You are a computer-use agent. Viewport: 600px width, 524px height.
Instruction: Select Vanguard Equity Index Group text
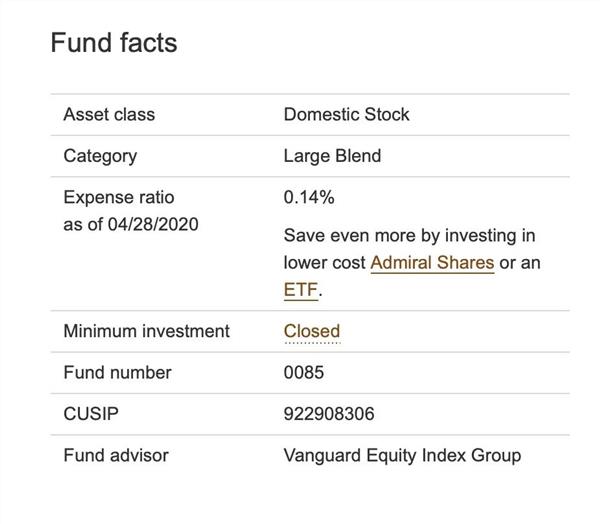click(x=402, y=455)
